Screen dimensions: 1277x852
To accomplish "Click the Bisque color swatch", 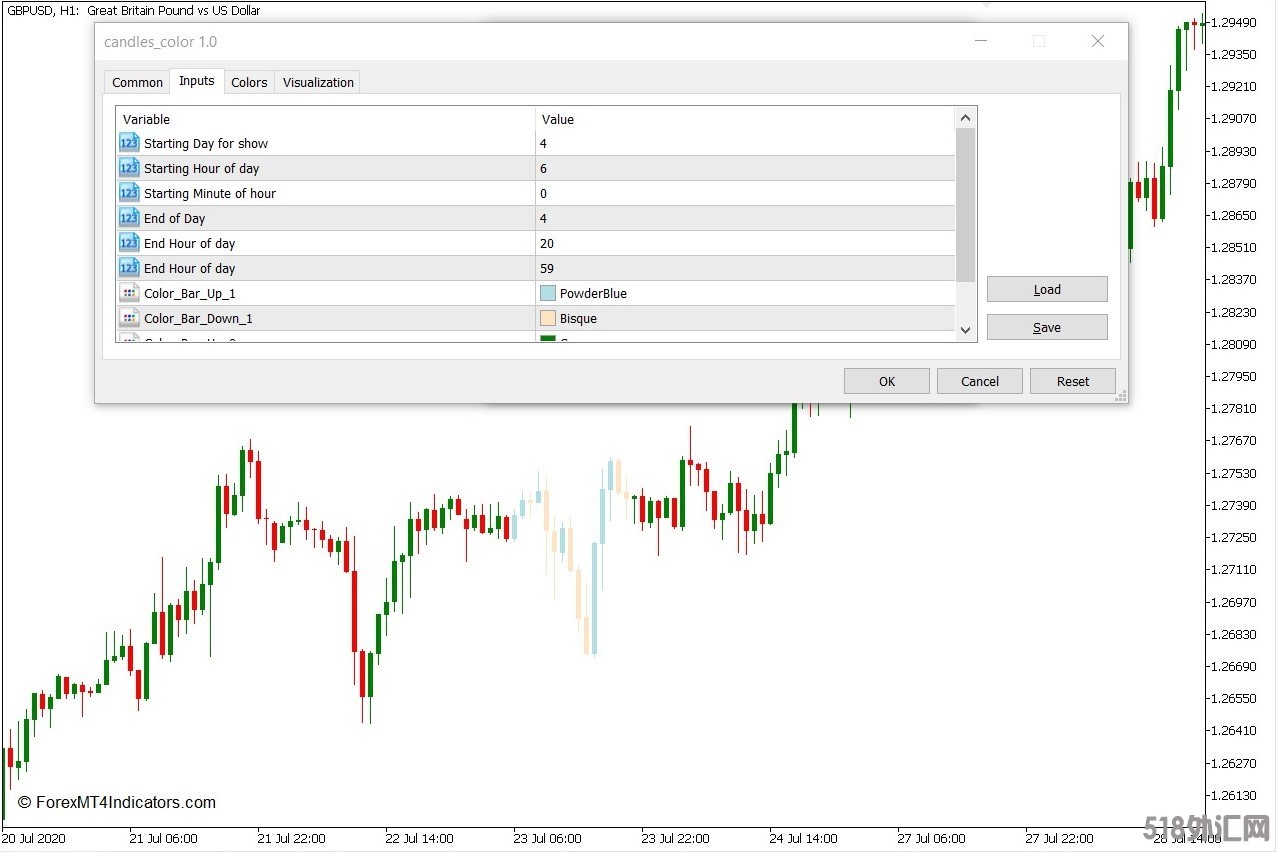I will [x=548, y=318].
